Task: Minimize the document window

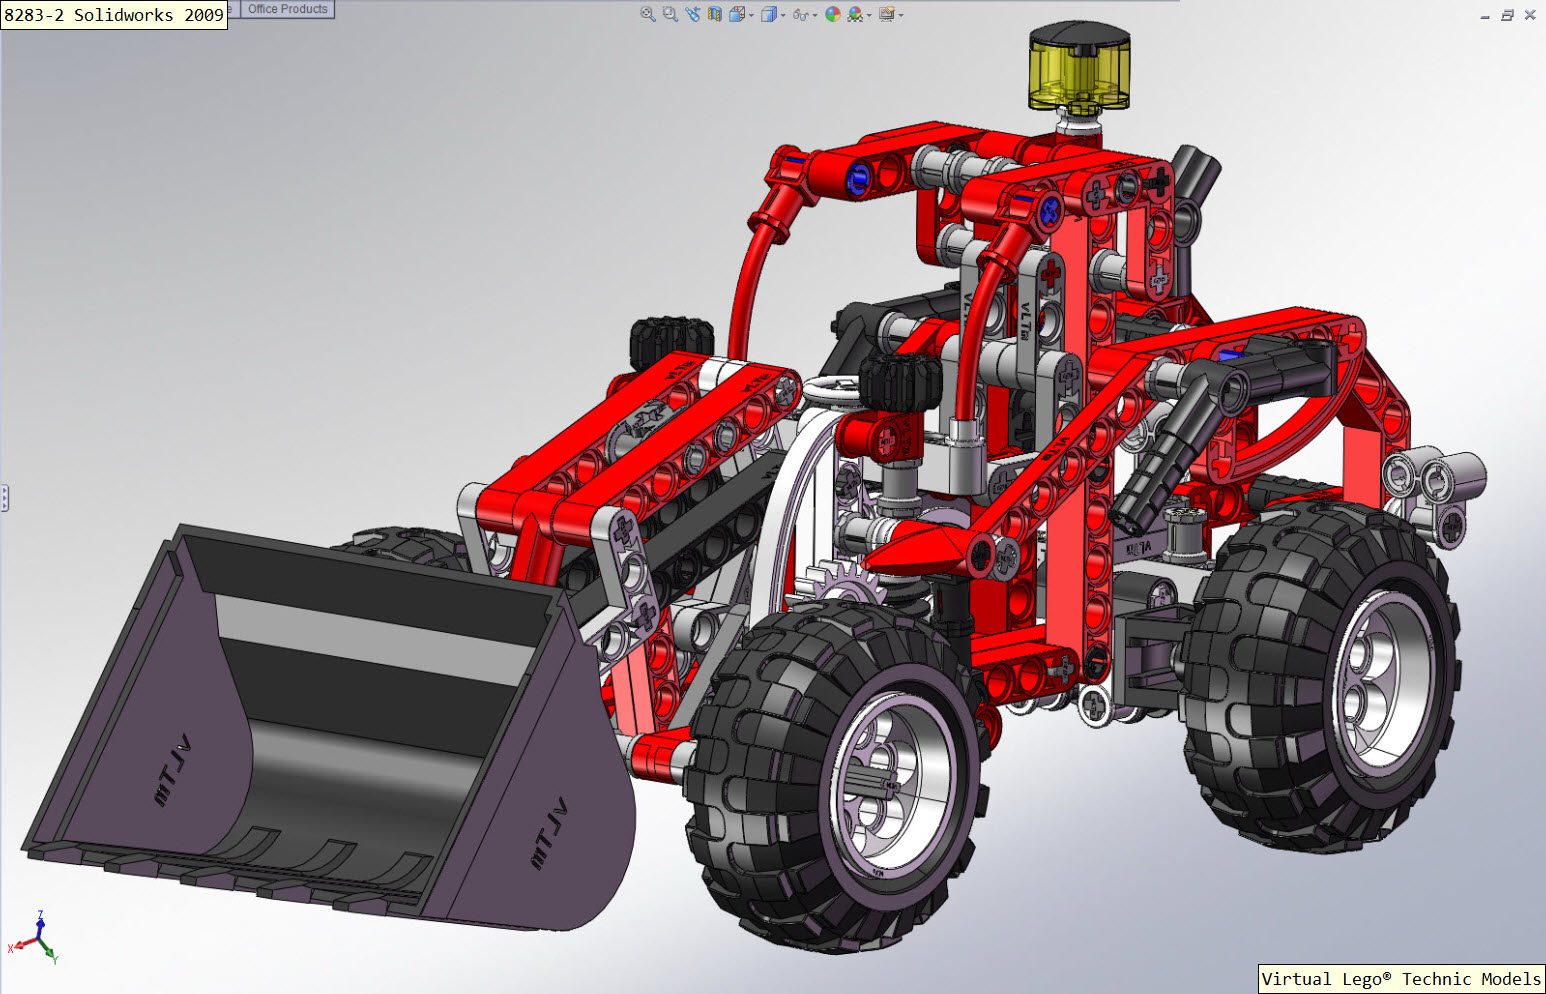Action: coord(1485,15)
